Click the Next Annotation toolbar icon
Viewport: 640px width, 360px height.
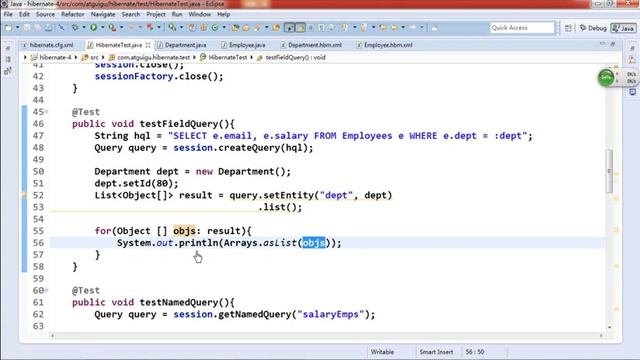345,28
